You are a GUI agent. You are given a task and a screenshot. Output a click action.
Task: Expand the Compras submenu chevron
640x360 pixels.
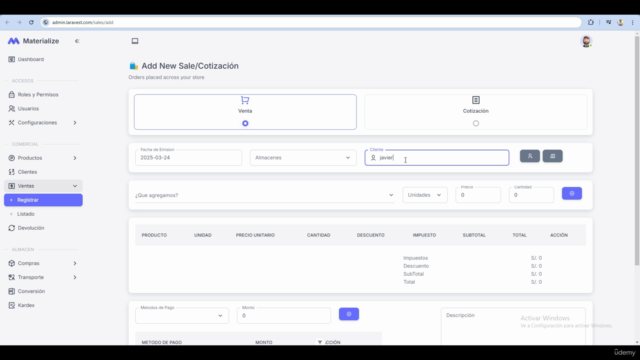[75, 263]
